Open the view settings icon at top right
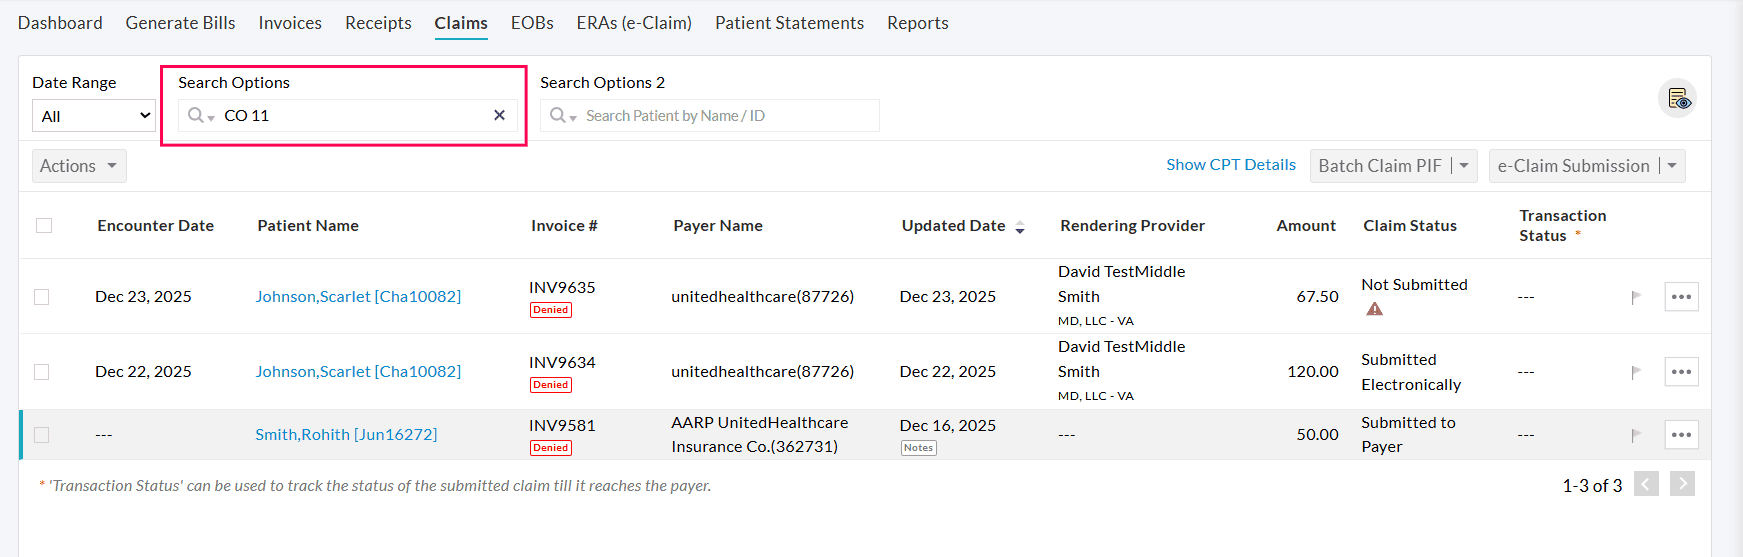Viewport: 1743px width, 557px height. [x=1677, y=98]
